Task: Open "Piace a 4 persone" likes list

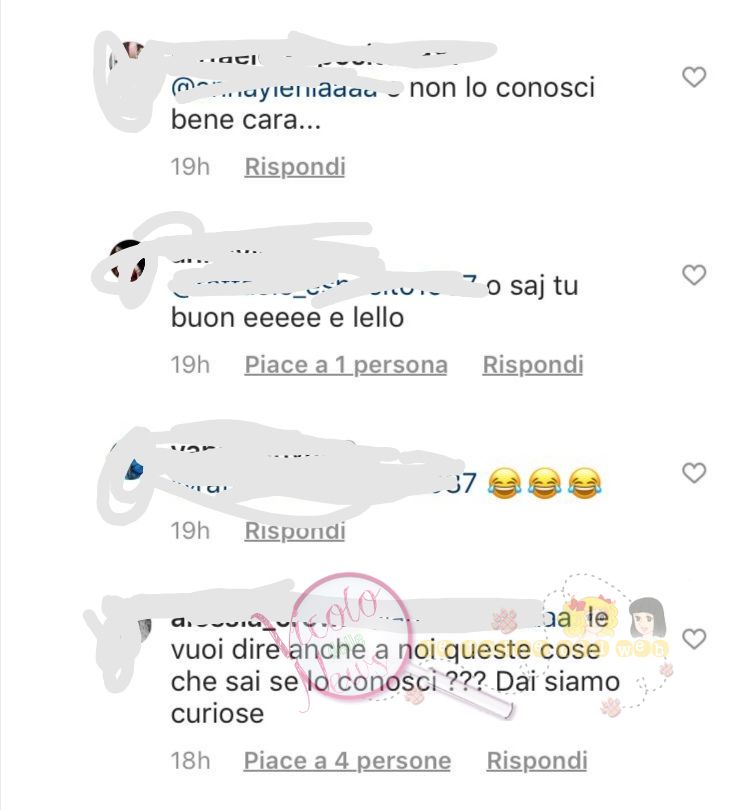Action: click(x=347, y=760)
